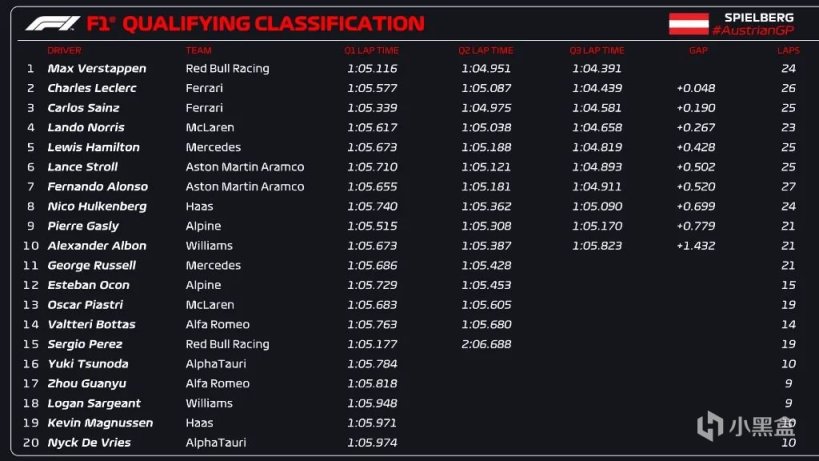
Task: Click the Qualifying Classification title
Action: (x=256, y=23)
